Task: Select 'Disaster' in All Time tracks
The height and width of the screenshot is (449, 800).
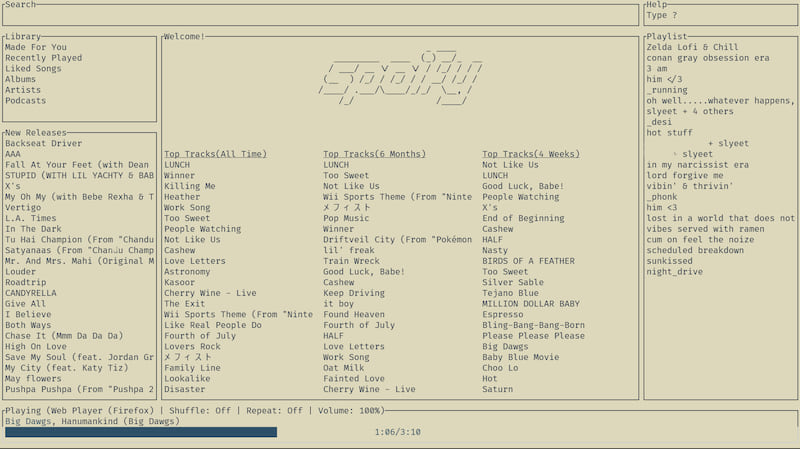Action: (185, 390)
